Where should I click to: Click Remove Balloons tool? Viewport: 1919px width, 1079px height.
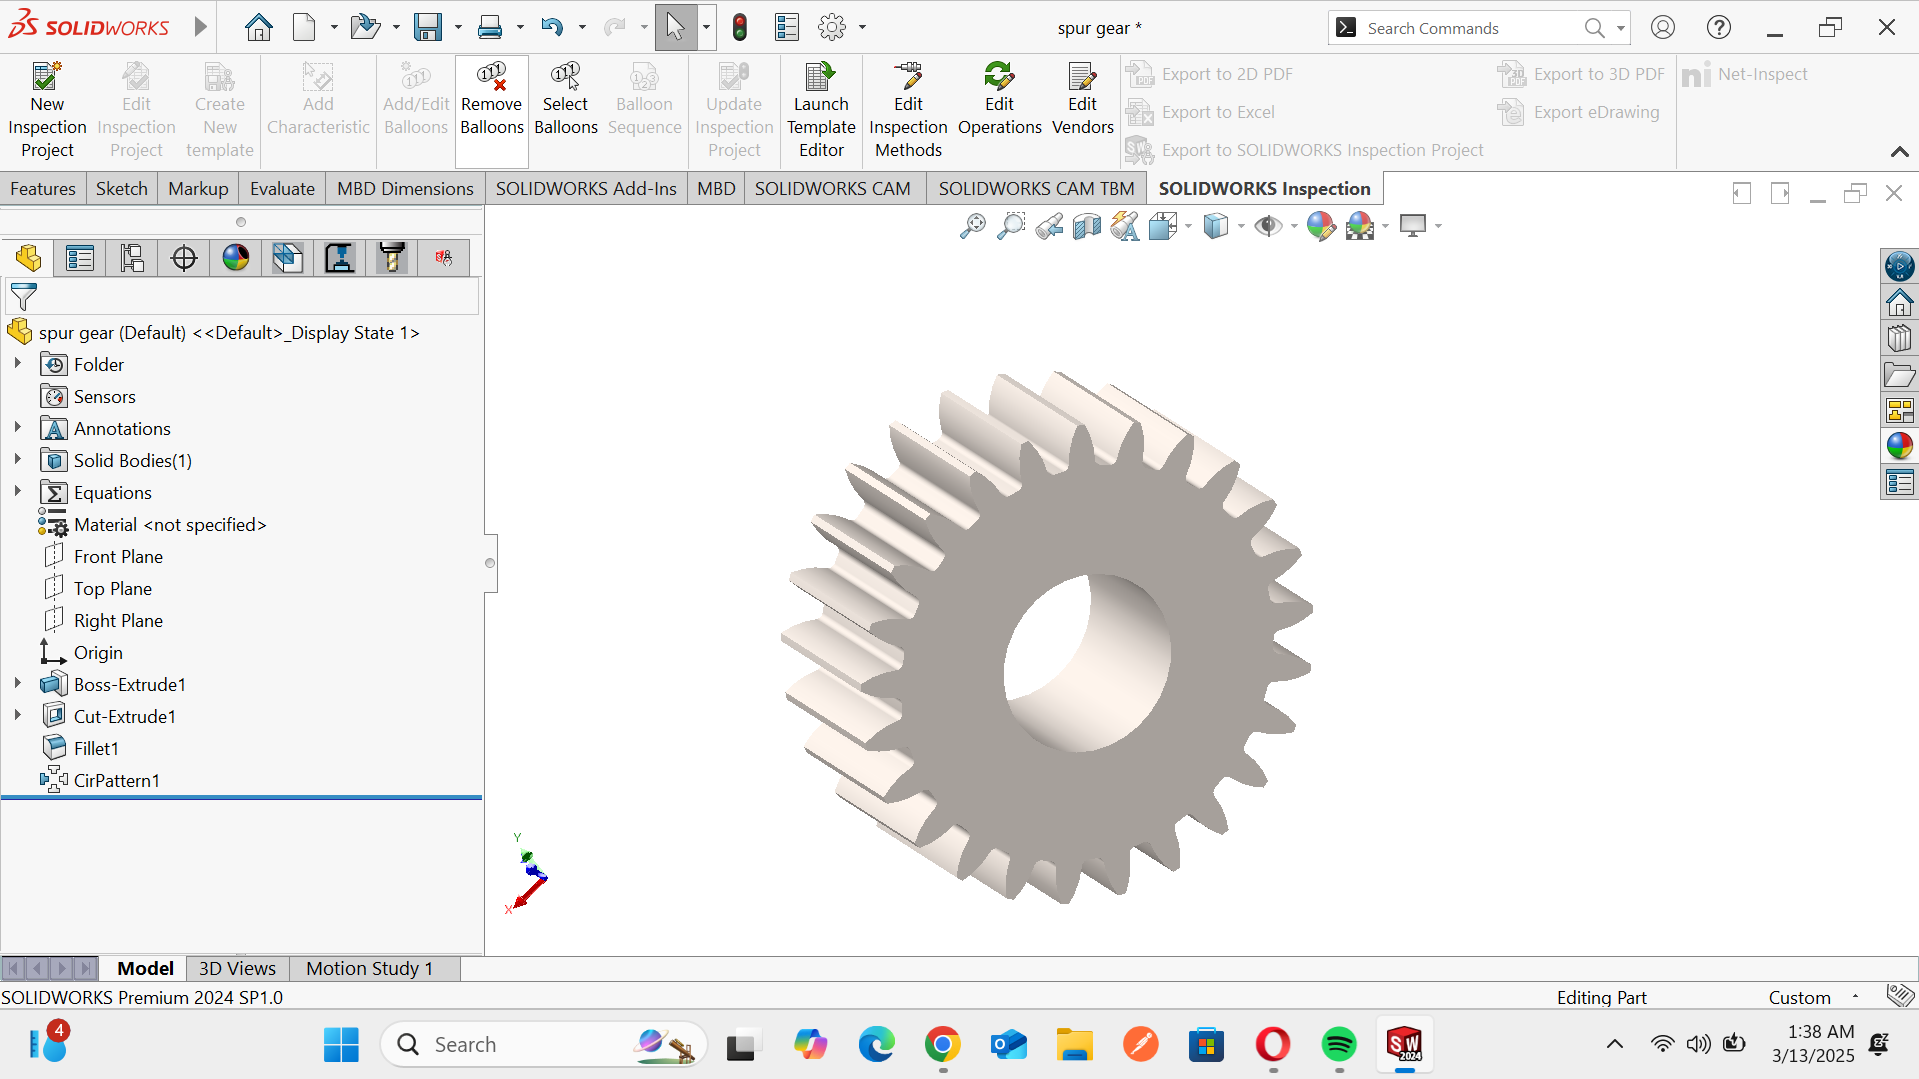491,112
